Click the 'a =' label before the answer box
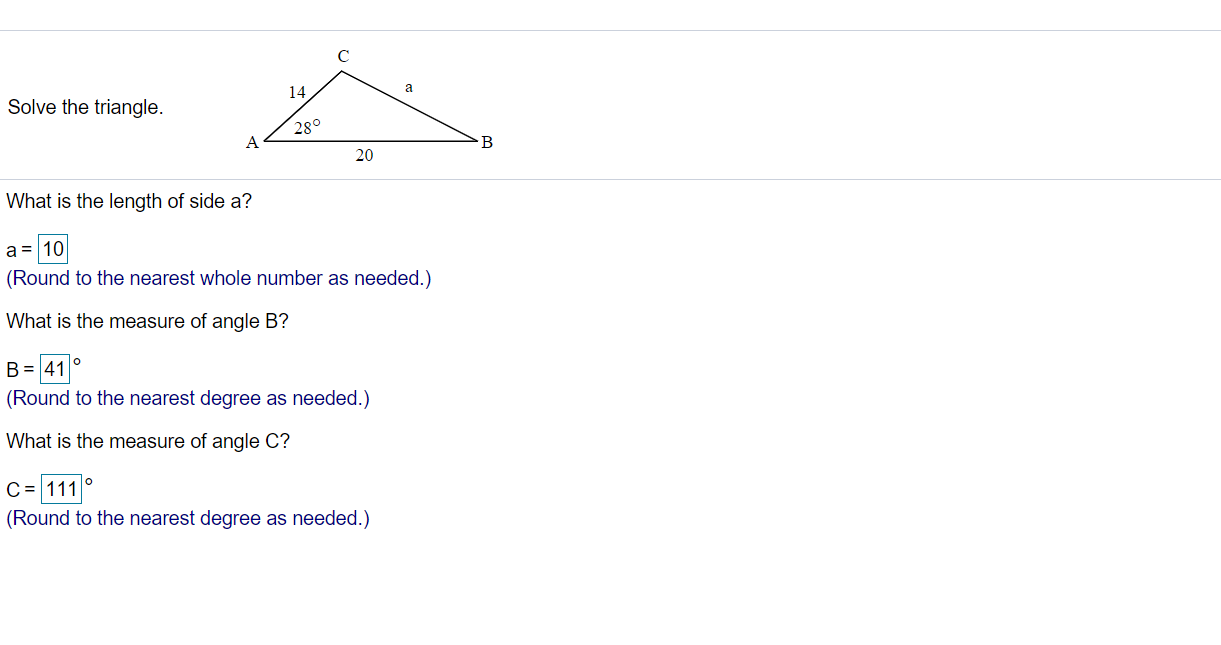 click(17, 248)
